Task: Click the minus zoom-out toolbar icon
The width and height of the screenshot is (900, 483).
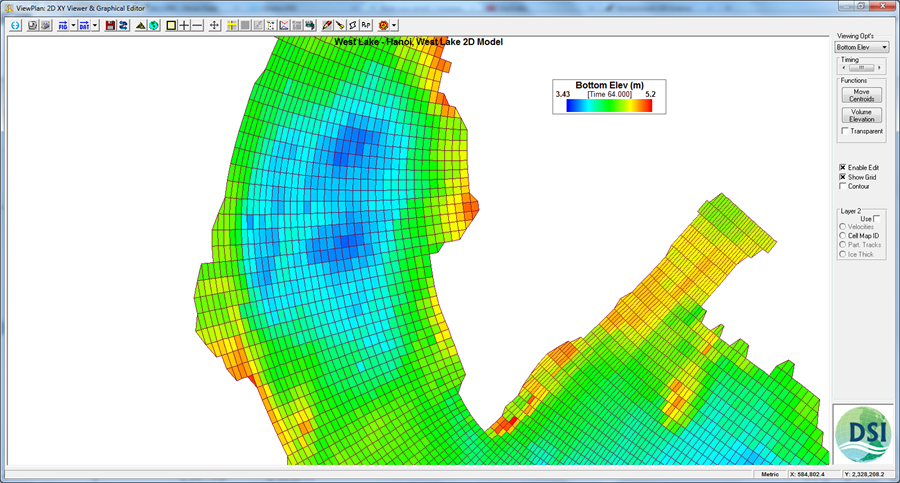Action: click(x=197, y=24)
